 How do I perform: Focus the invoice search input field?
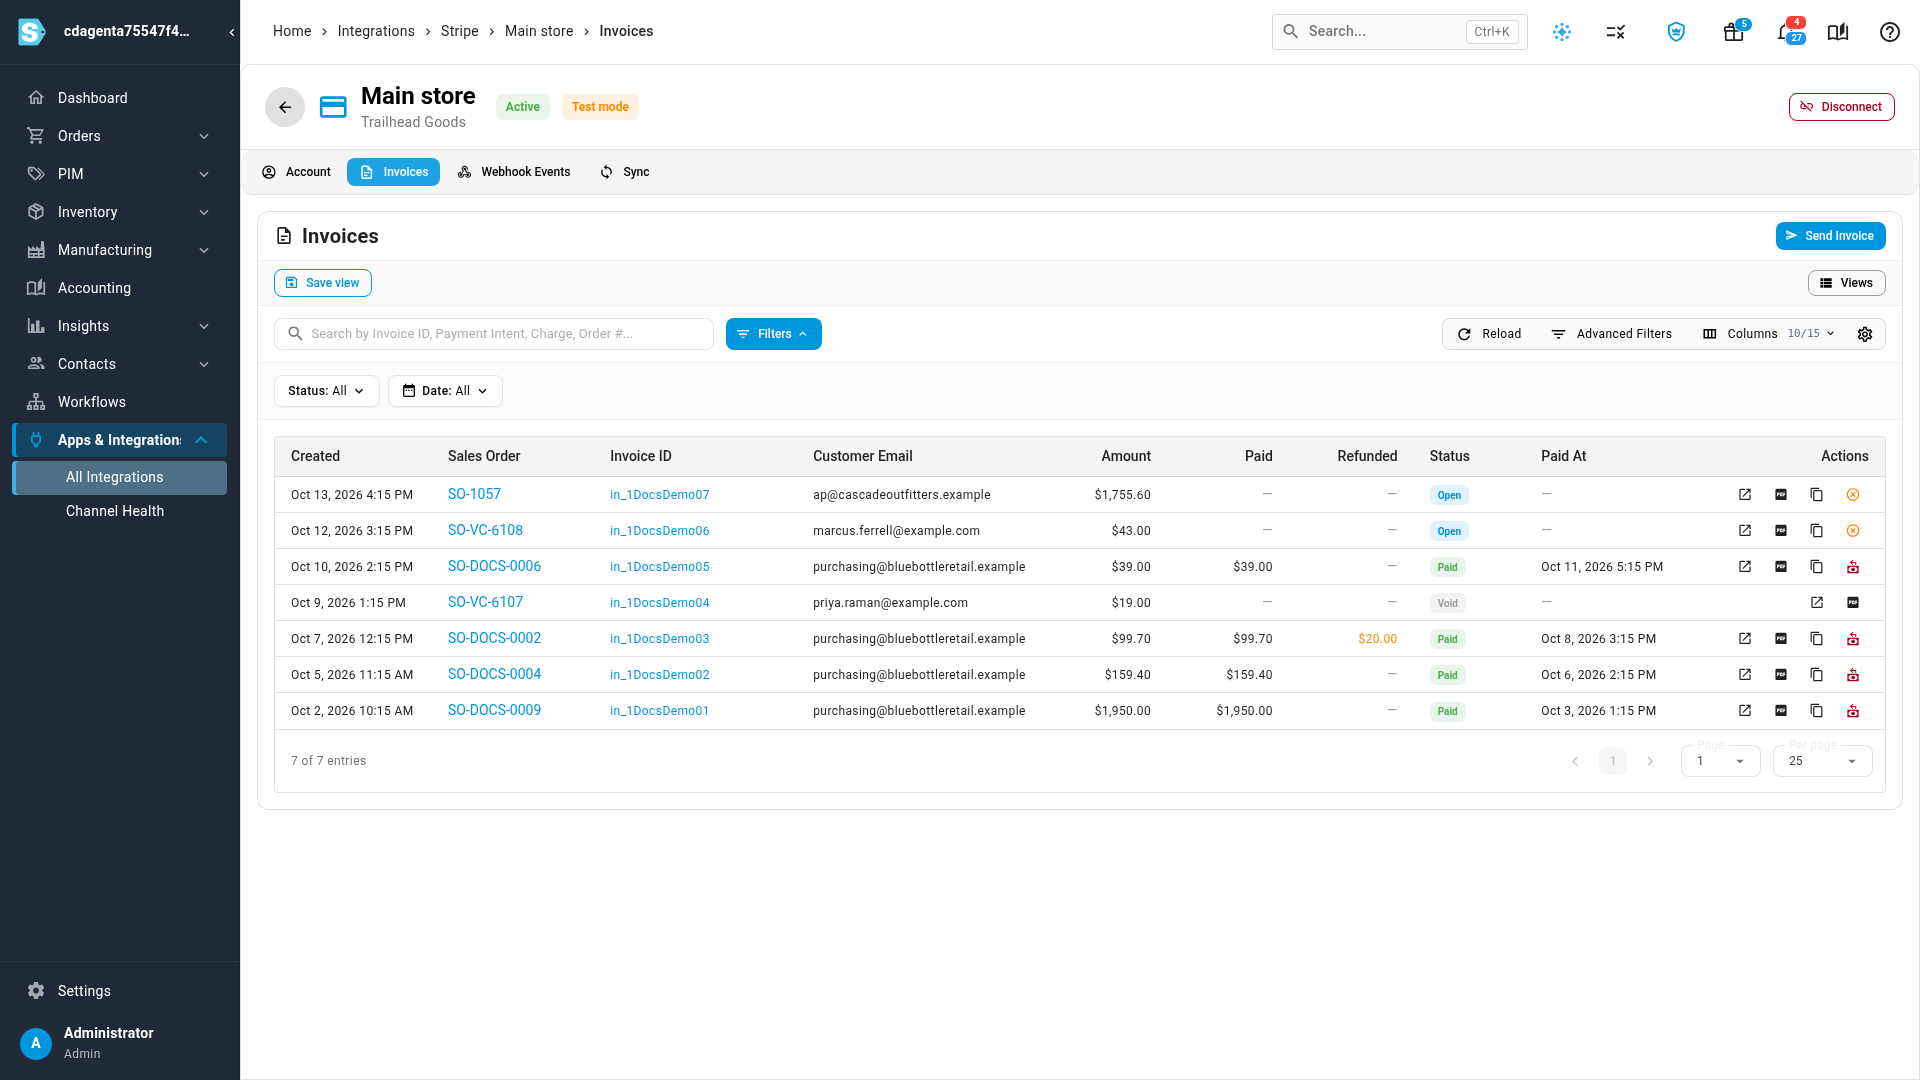coord(494,334)
